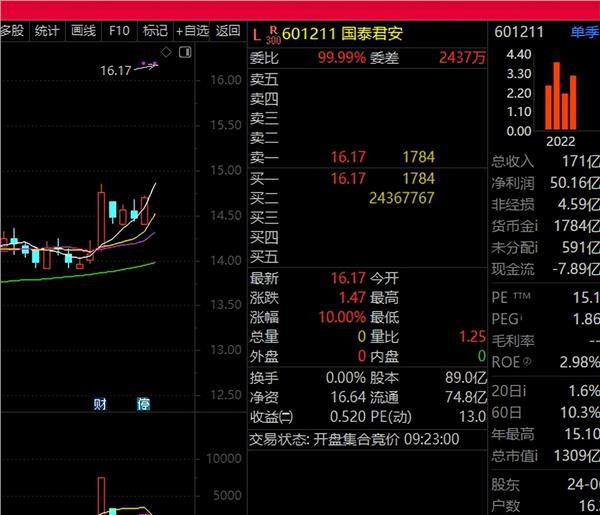600x515 pixels.
Task: Click the 标记 mark button
Action: pyautogui.click(x=155, y=31)
